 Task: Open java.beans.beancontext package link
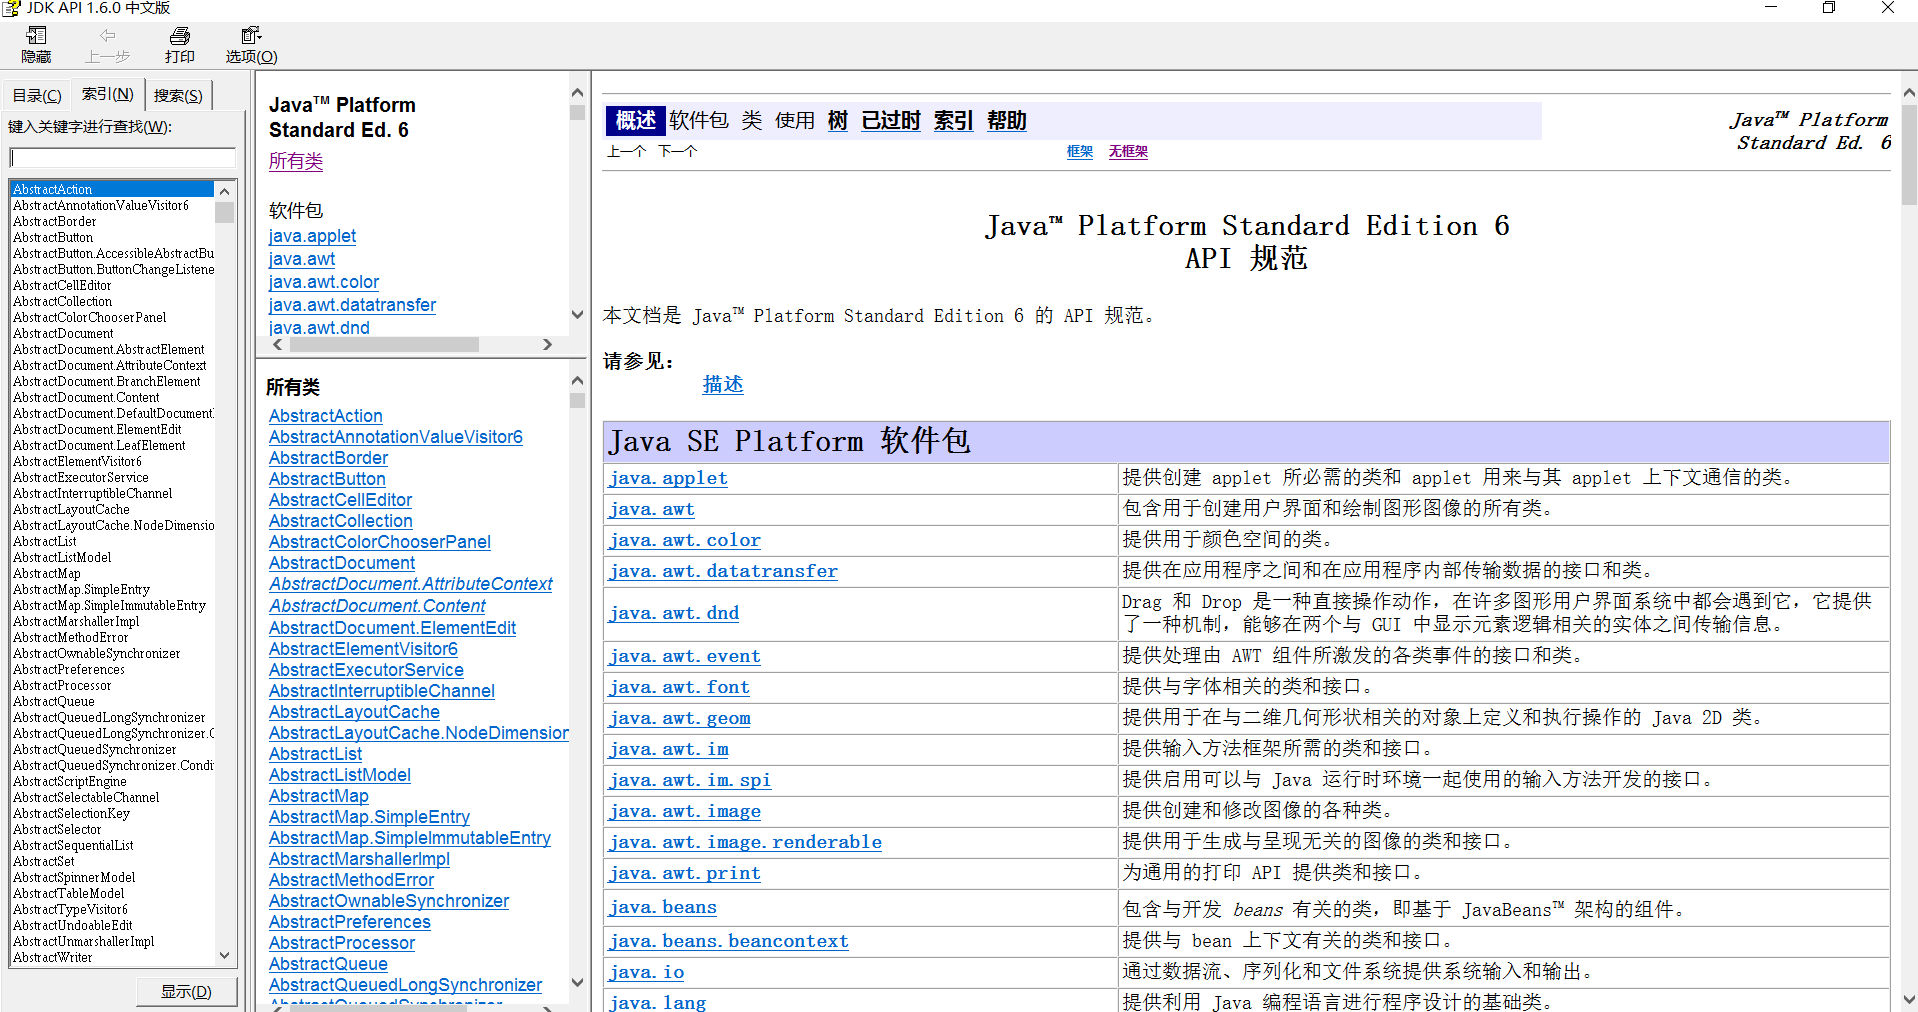729,941
